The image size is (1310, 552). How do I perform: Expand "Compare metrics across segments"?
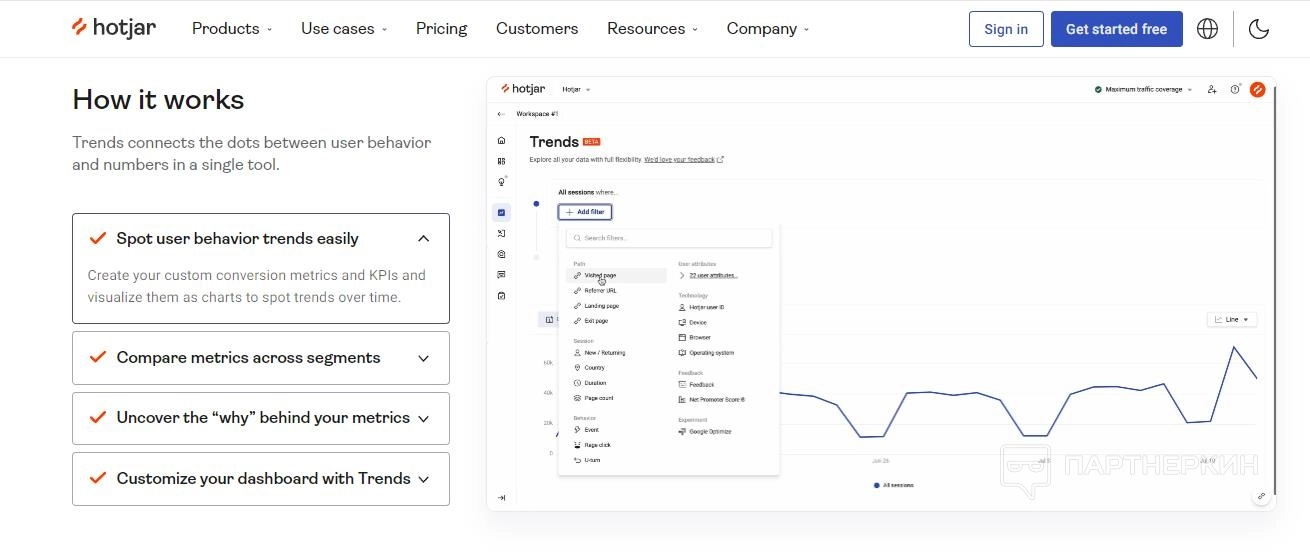click(x=423, y=358)
